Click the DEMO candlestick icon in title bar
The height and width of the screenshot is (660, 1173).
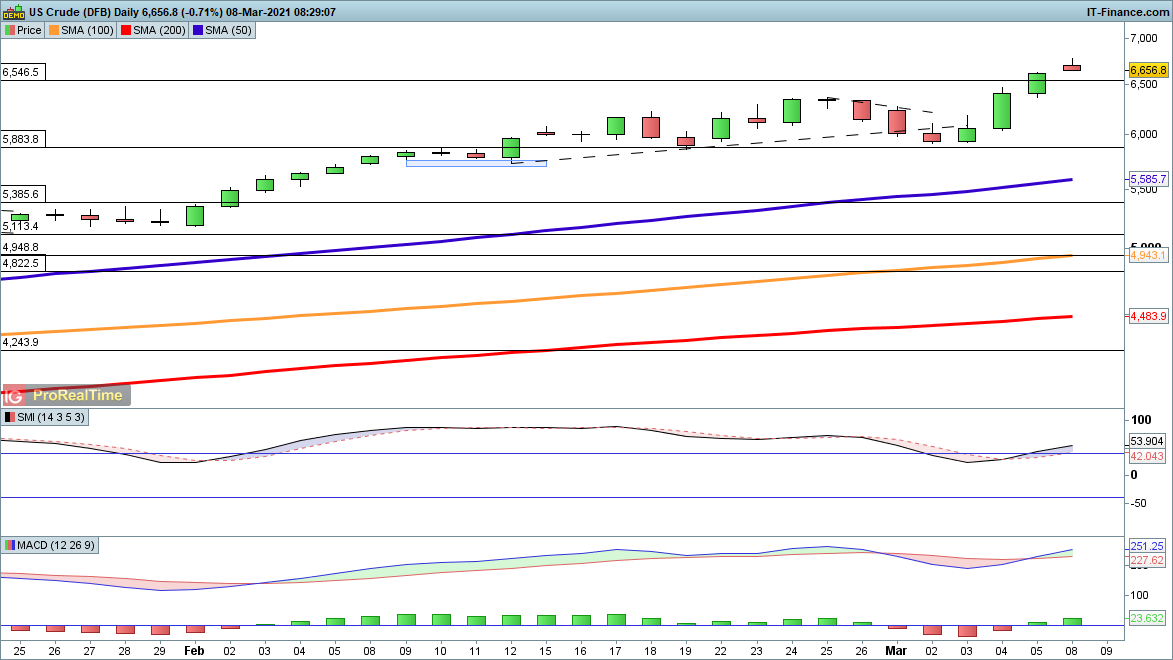13,12
